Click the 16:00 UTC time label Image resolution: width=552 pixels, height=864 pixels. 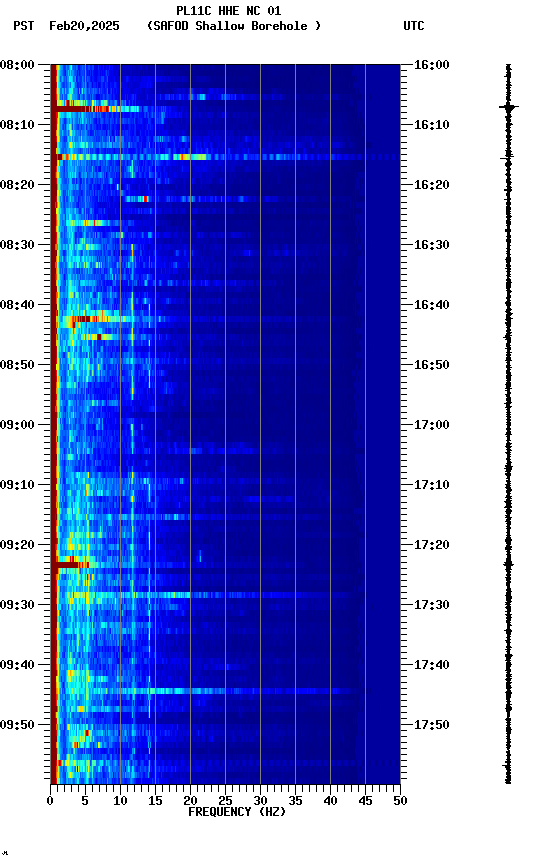click(432, 65)
